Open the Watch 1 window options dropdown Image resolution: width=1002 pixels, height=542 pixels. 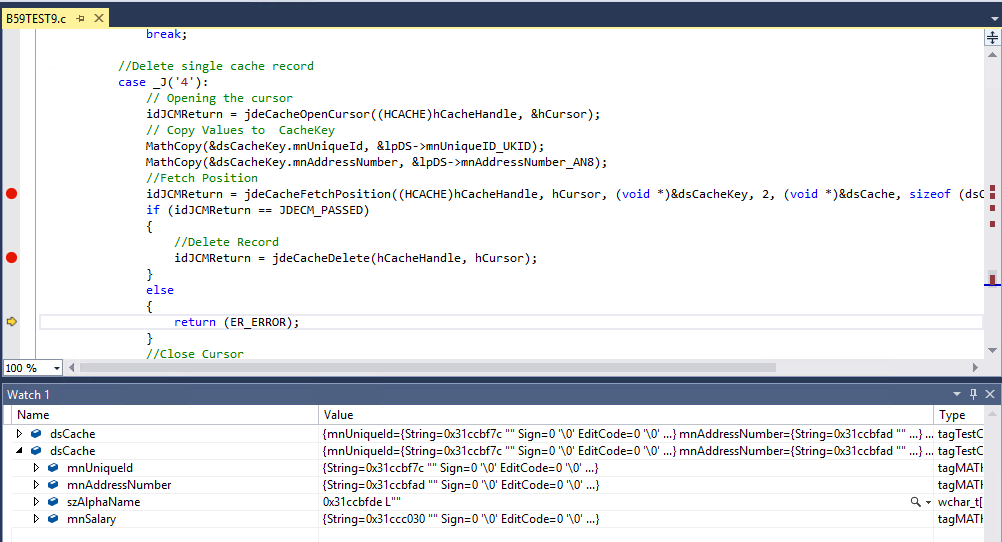(x=957, y=394)
